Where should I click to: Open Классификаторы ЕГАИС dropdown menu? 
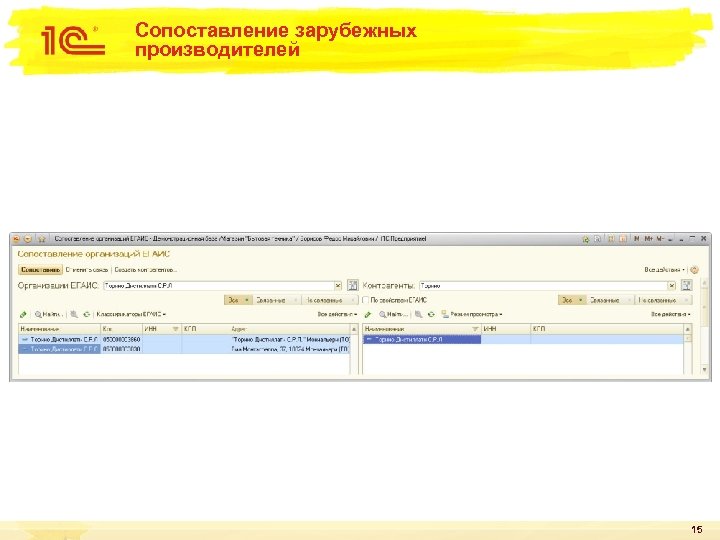coord(131,315)
